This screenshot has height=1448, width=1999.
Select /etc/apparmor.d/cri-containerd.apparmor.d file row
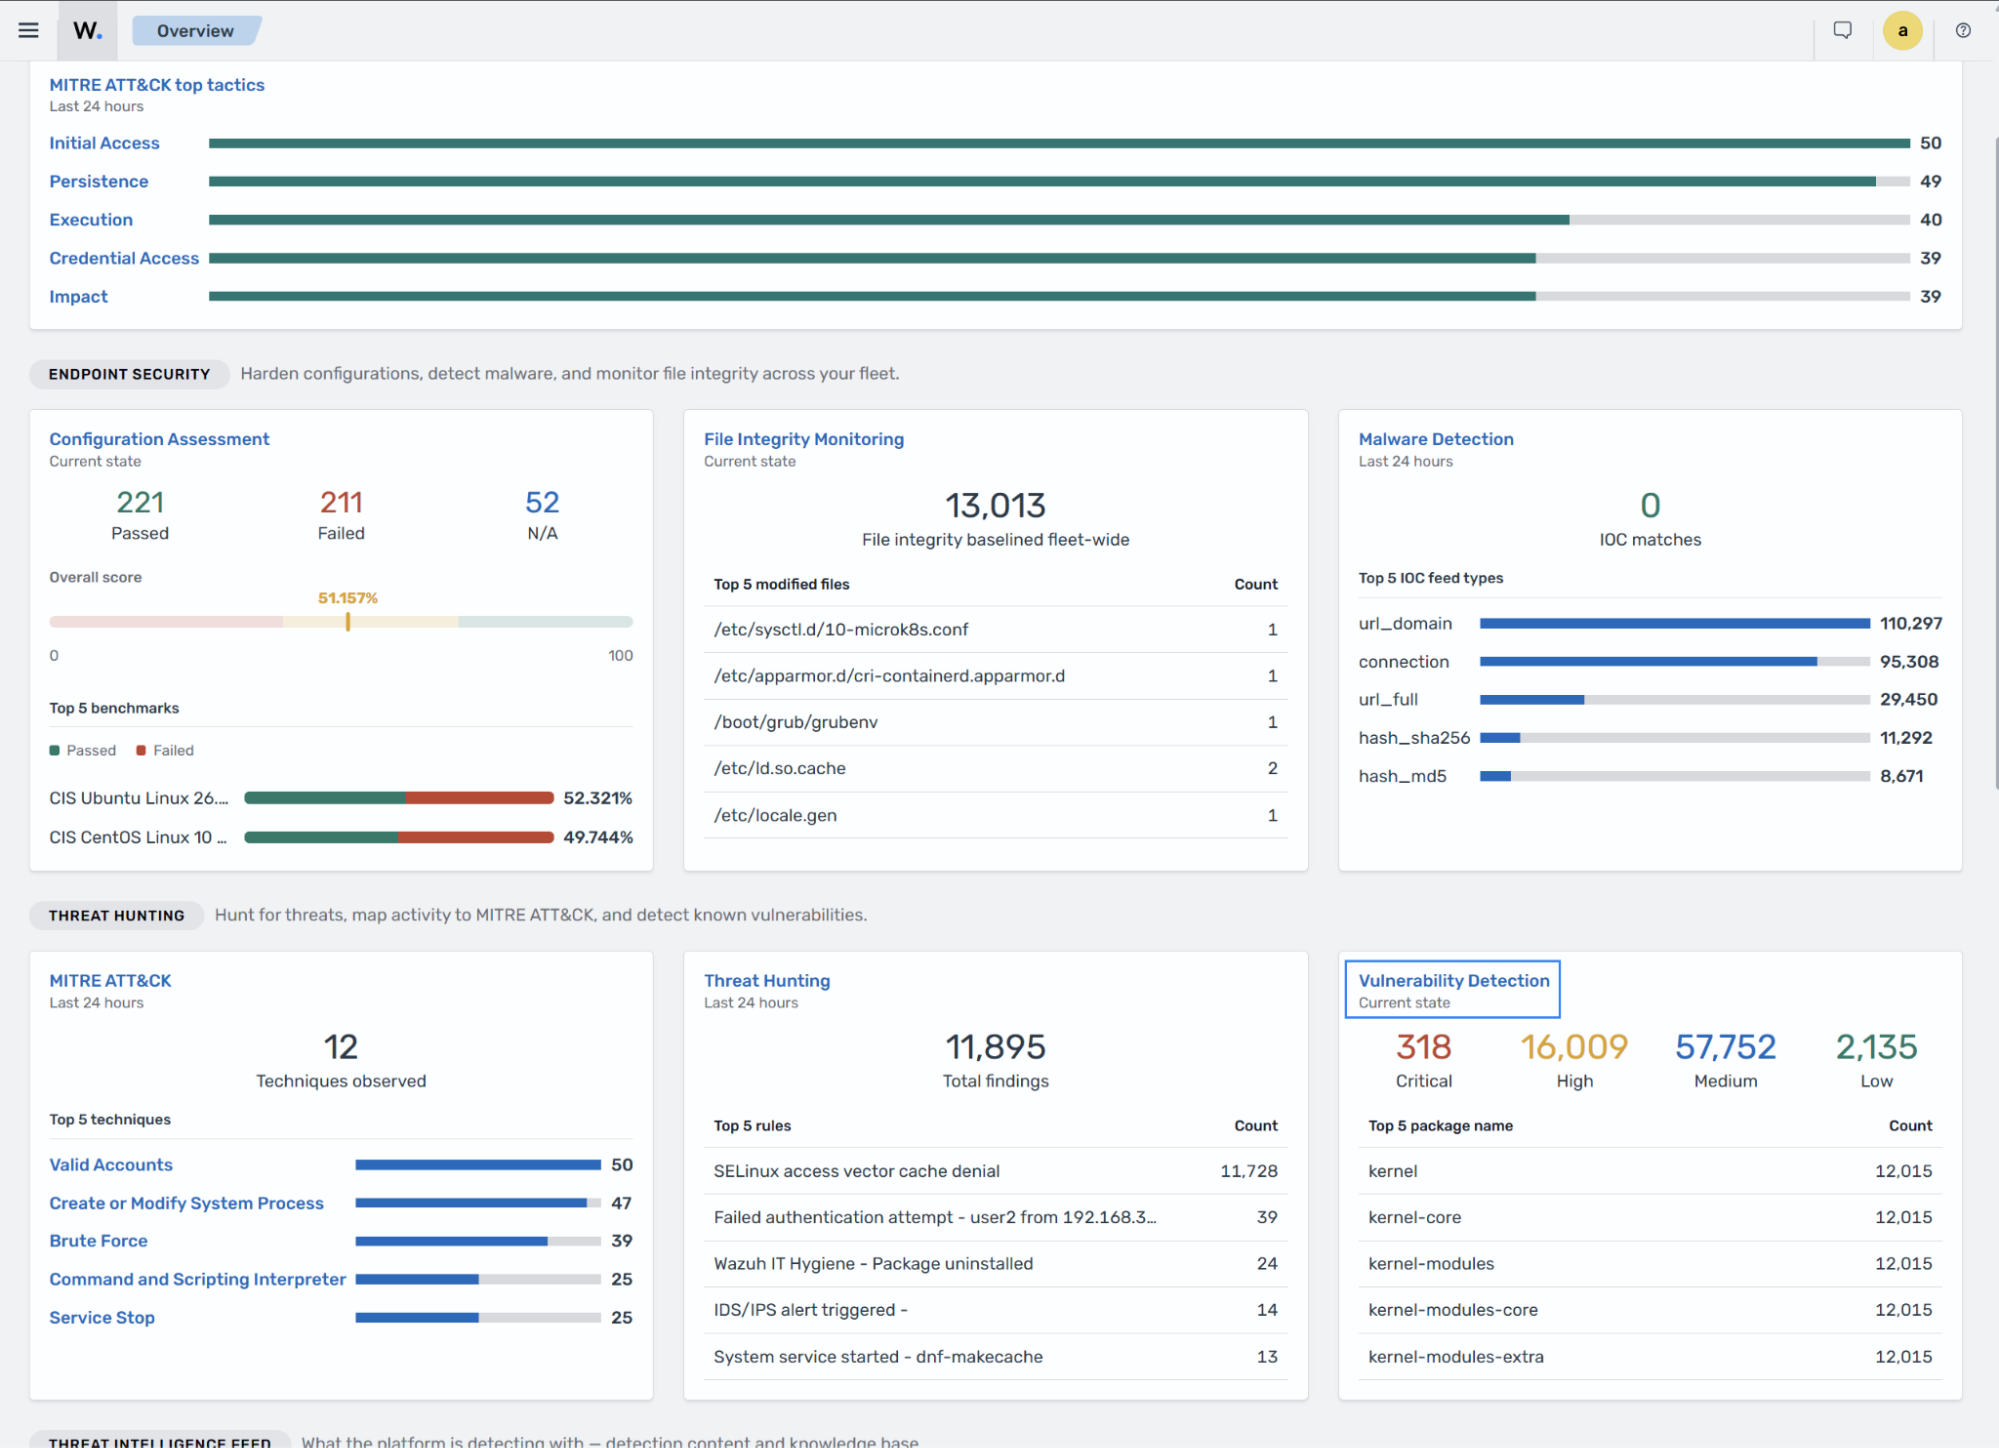pyautogui.click(x=995, y=676)
